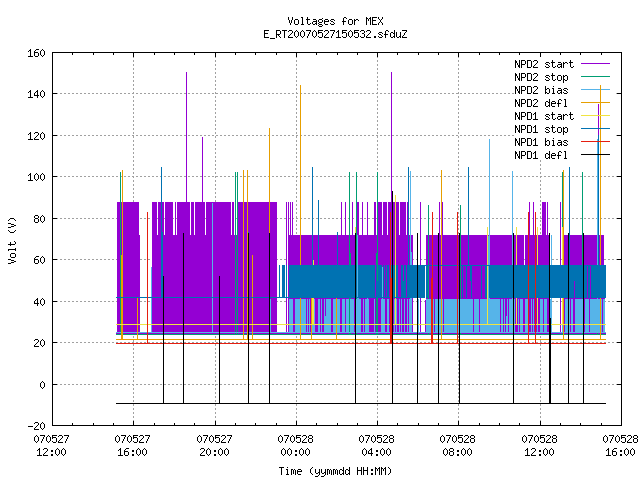Click the -20 value on the voltage axis
The width and height of the screenshot is (640, 480).
36,426
